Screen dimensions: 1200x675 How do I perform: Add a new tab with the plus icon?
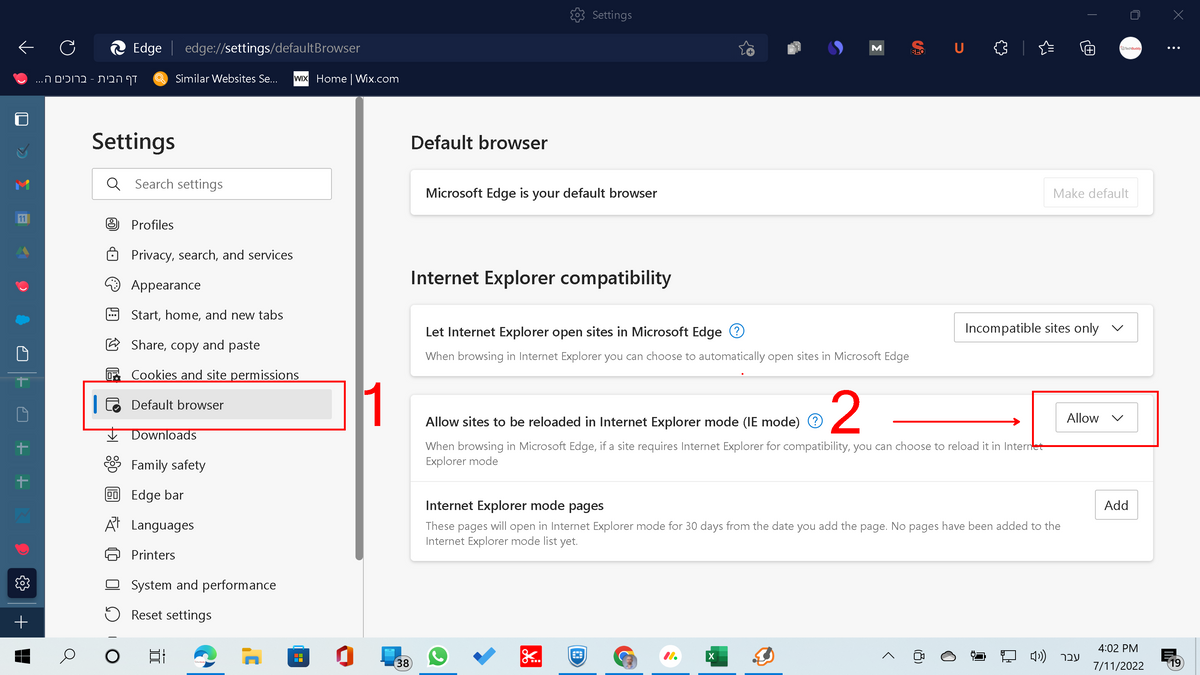[22, 622]
